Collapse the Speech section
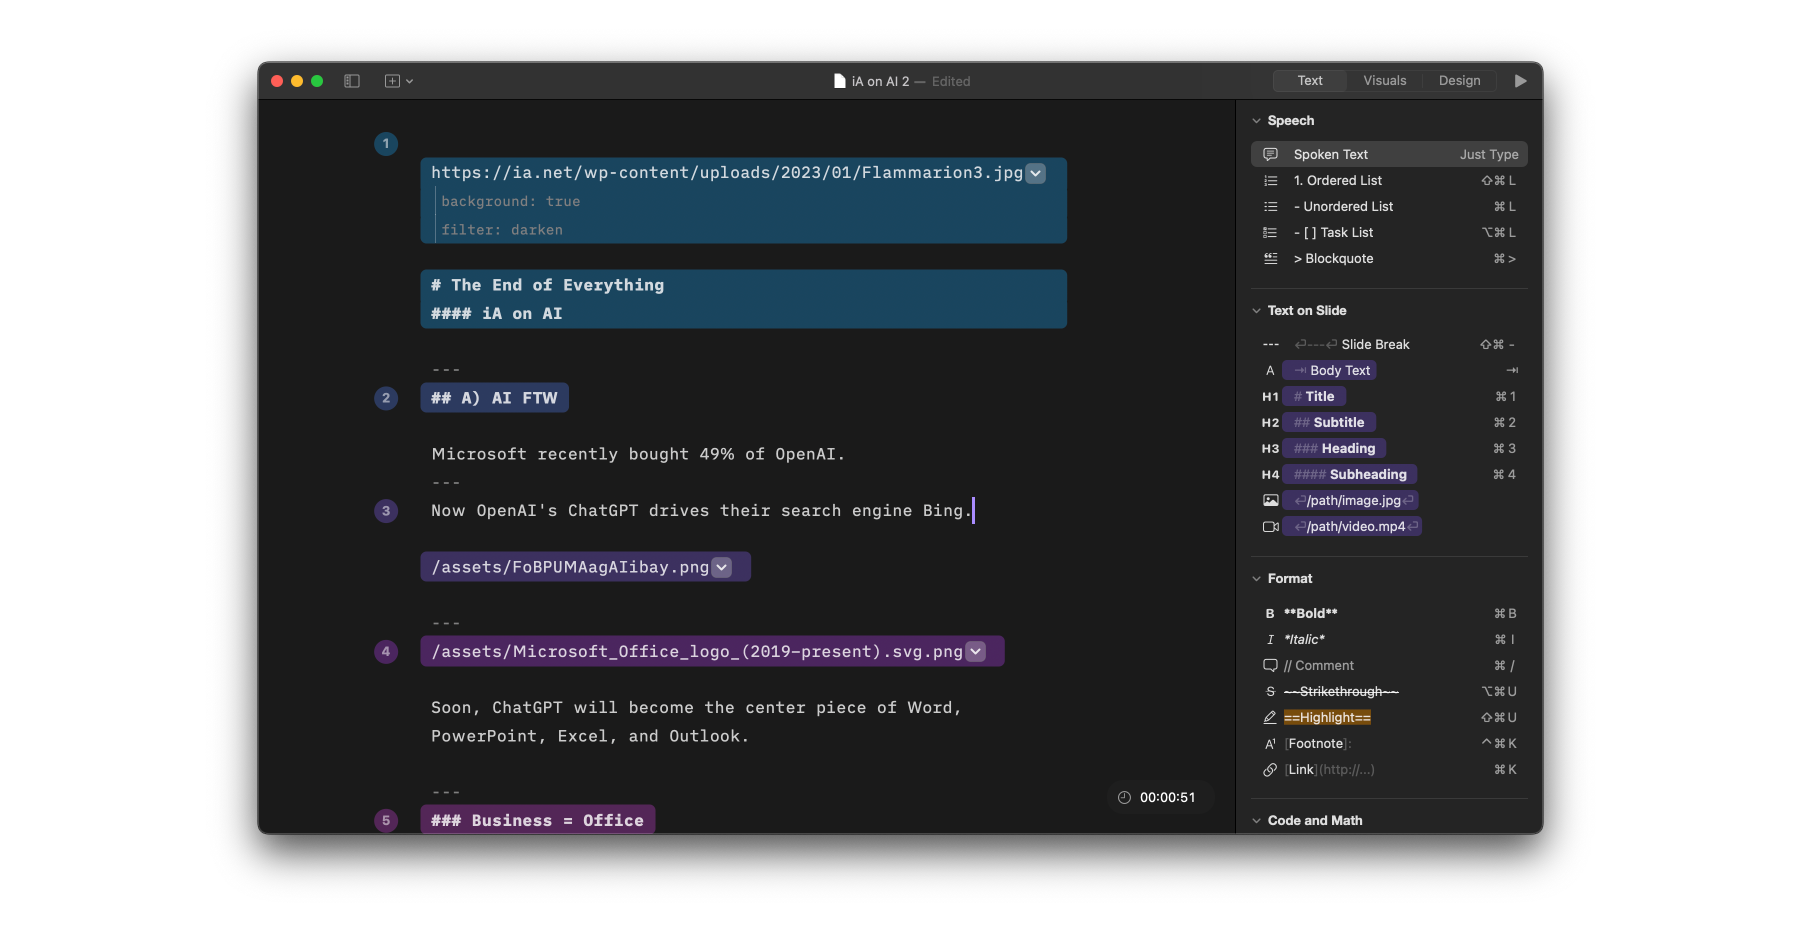This screenshot has height=932, width=1801. pyautogui.click(x=1257, y=121)
